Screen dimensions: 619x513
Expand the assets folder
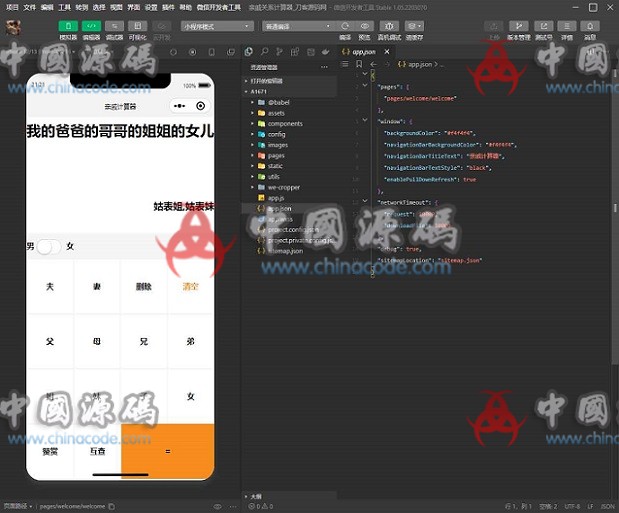click(289, 113)
